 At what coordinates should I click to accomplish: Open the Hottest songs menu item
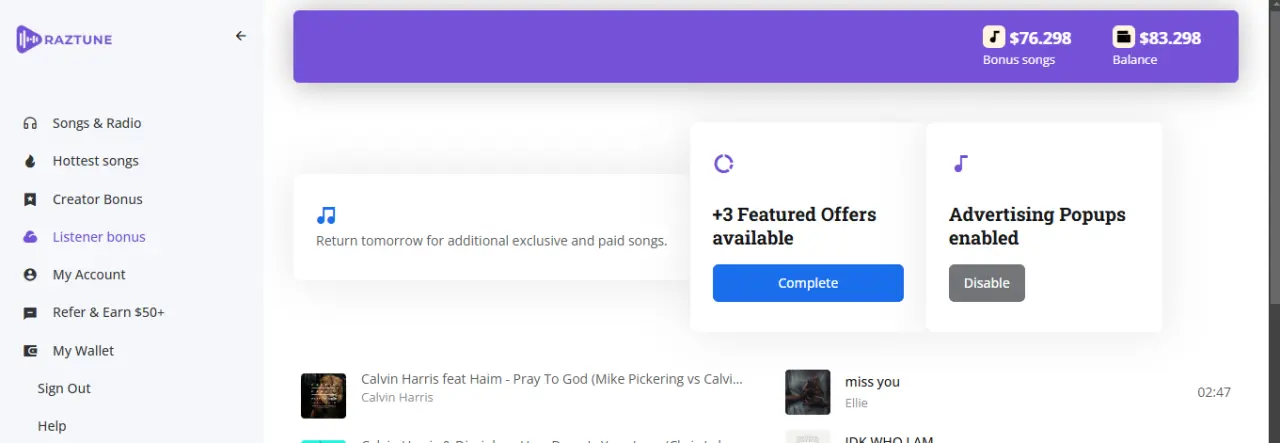click(95, 161)
